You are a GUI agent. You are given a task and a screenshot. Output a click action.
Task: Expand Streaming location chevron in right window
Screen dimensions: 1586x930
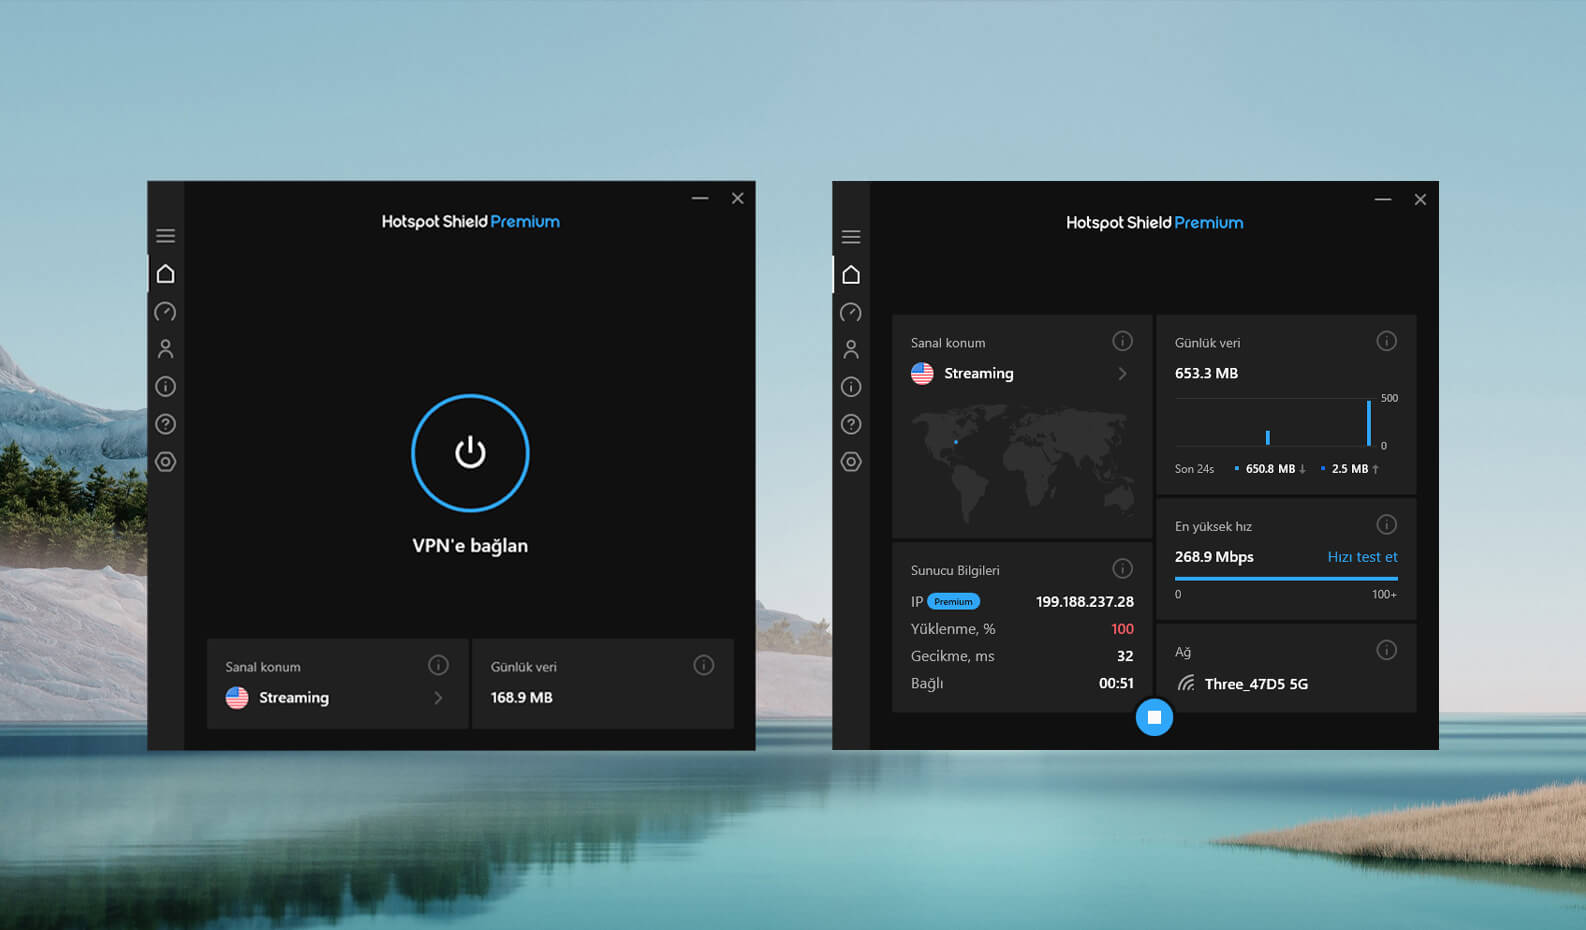tap(1123, 373)
